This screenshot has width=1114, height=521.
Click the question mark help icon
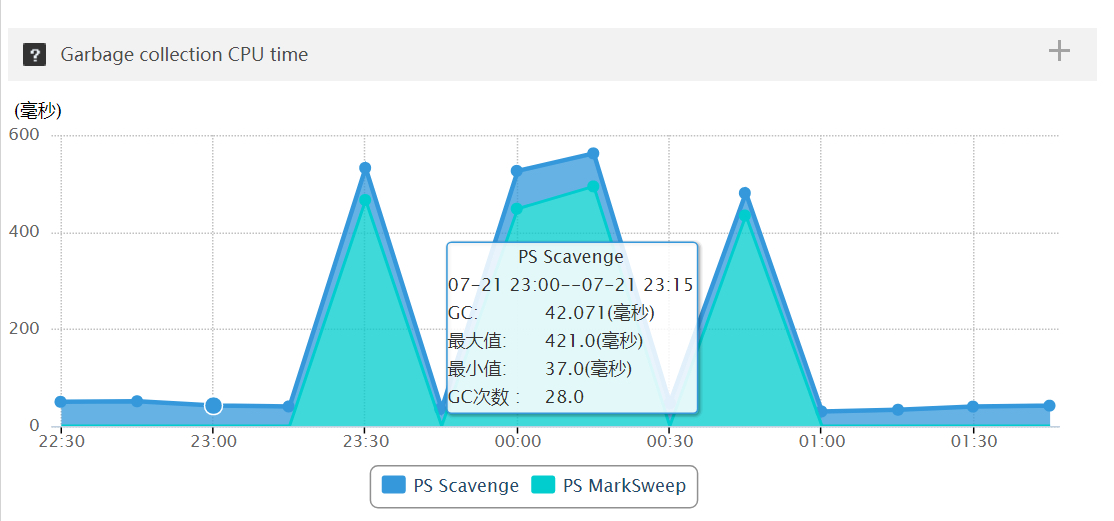35,55
